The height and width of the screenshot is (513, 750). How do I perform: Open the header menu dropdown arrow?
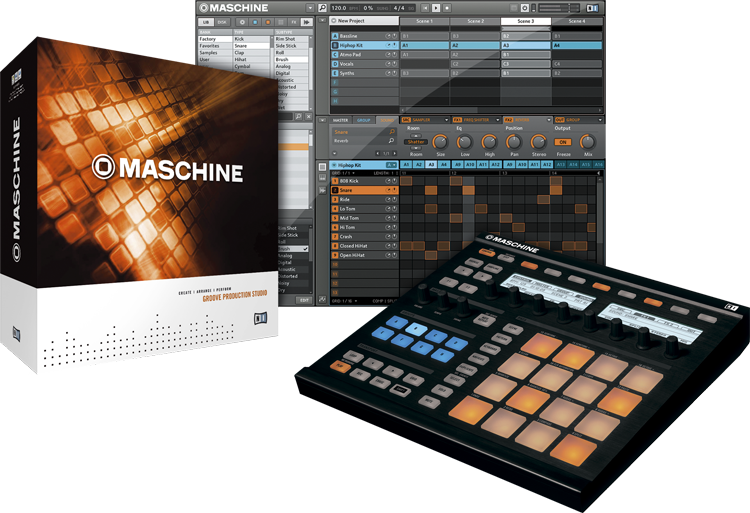pos(310,8)
